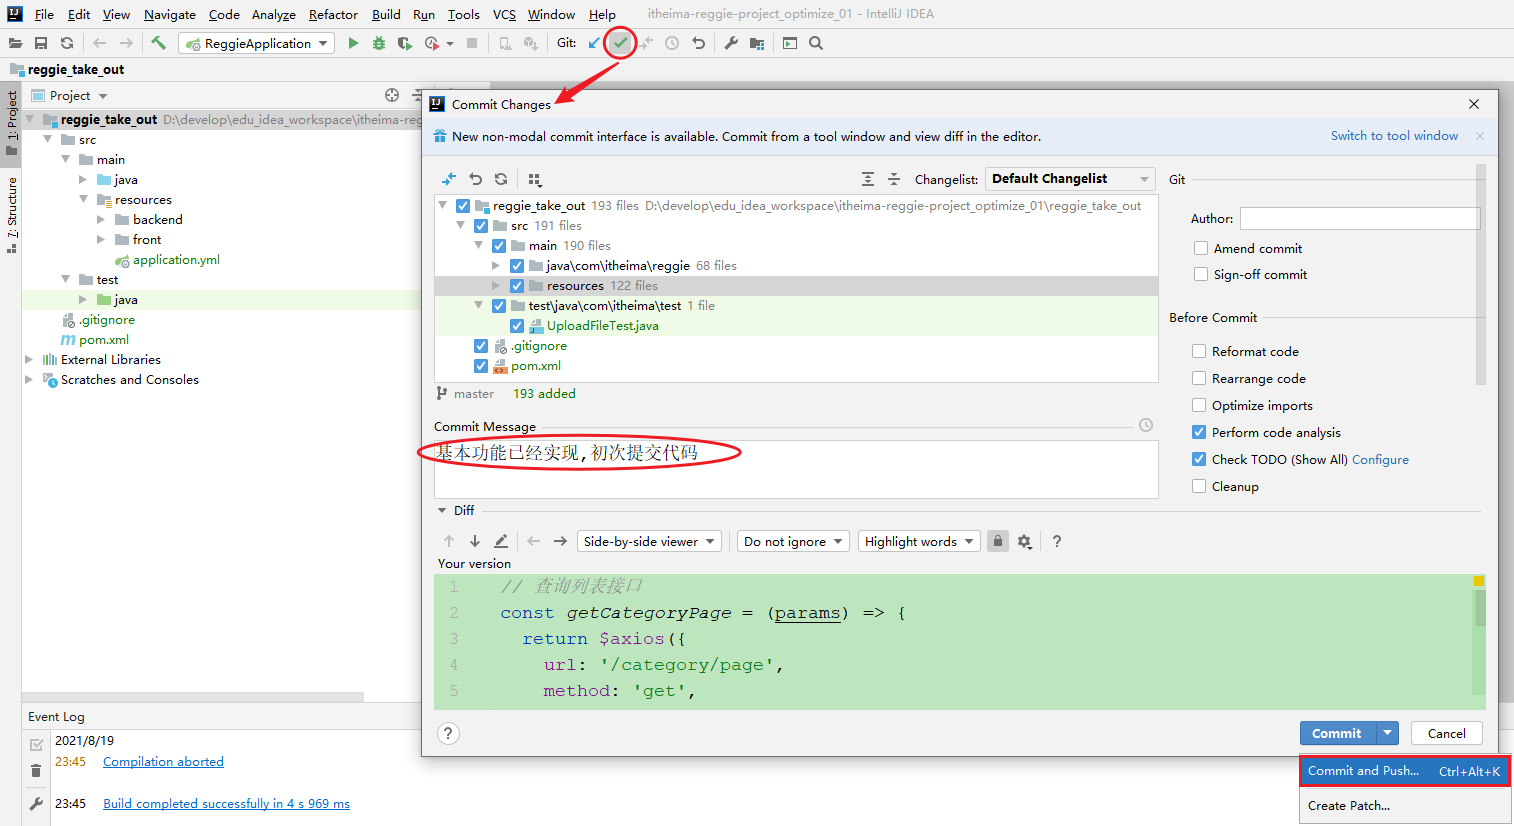Open the Side-by-side viewer dropdown
Viewport: 1514px width, 826px height.
point(649,541)
